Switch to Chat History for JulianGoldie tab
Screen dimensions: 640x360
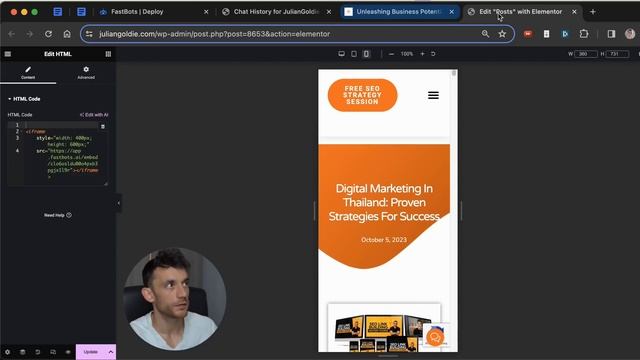point(276,12)
